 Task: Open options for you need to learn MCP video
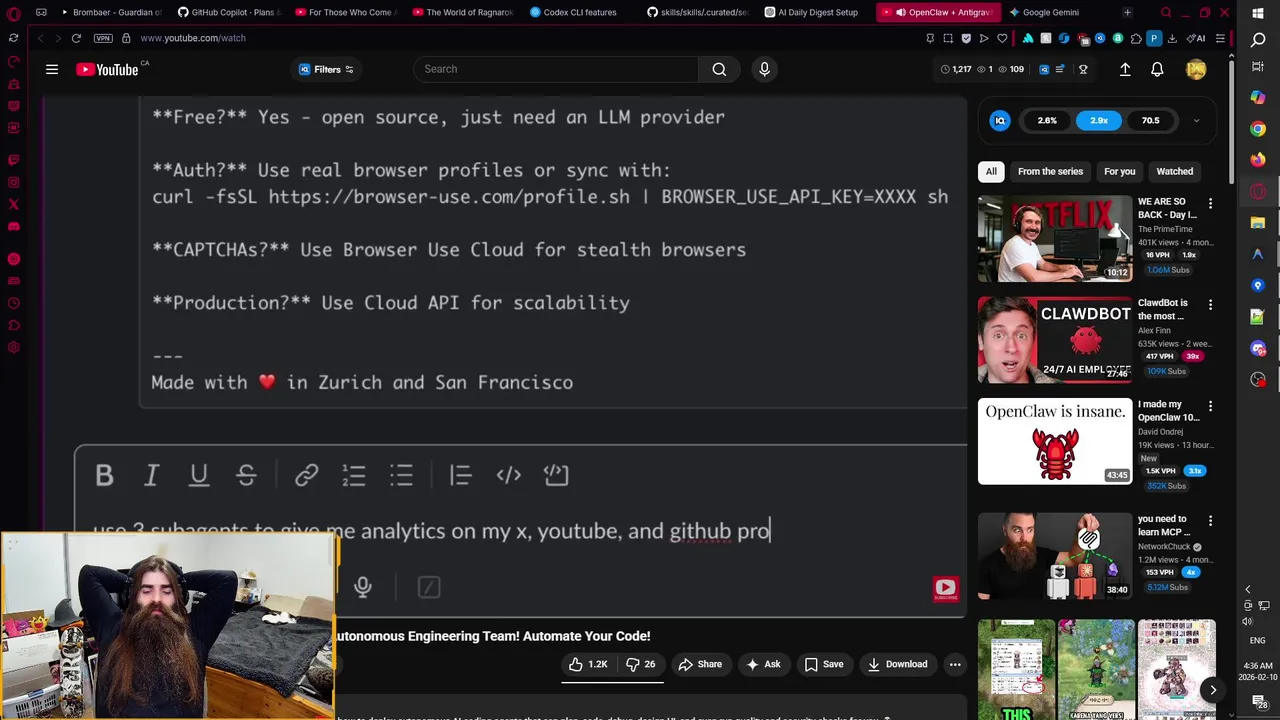click(1210, 521)
